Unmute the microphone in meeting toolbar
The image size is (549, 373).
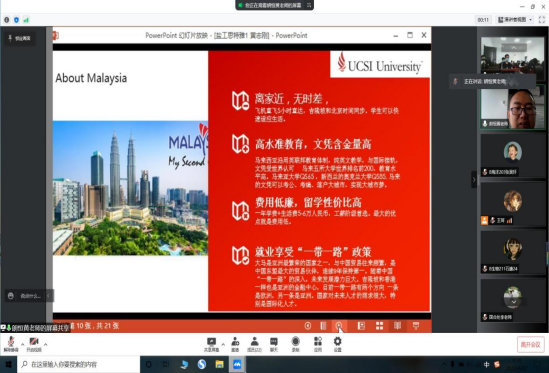11,344
